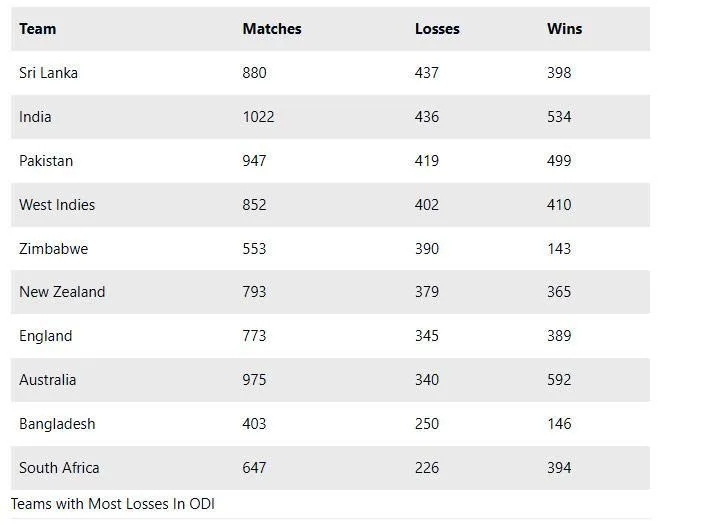Click England's matches value 773
Viewport: 712px width, 525px height.
254,336
